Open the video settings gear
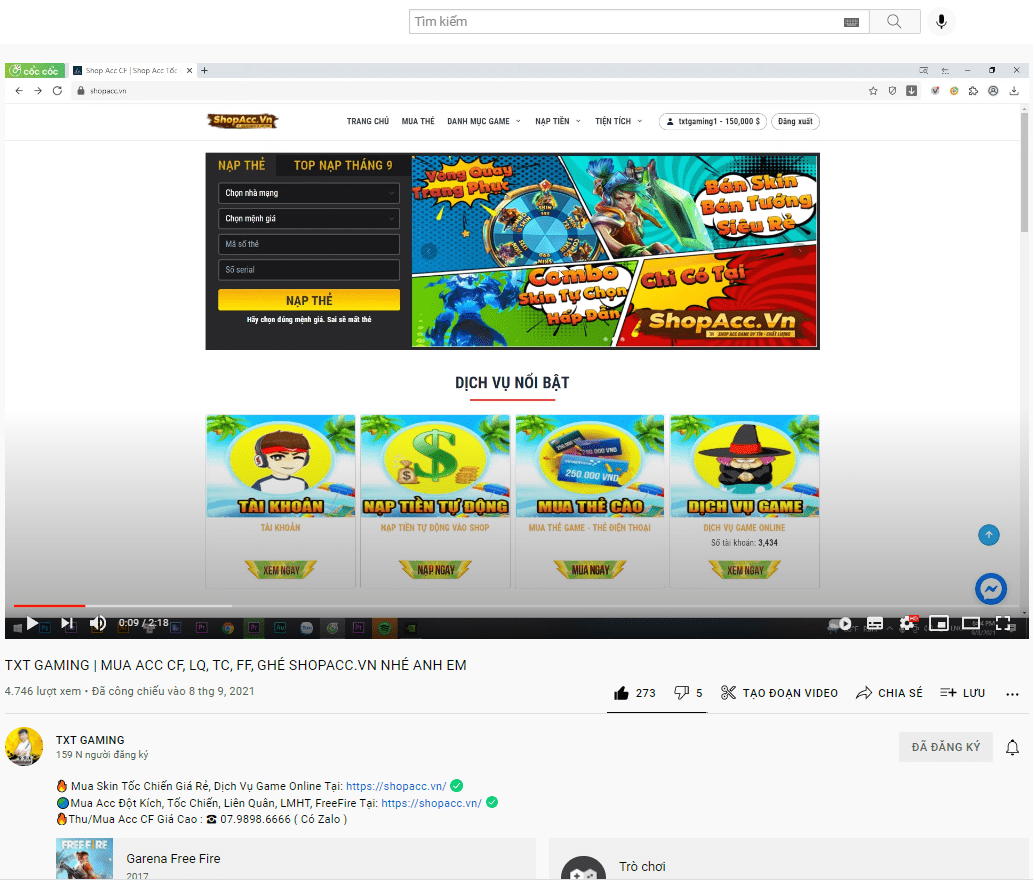The image size is (1033, 881). tap(907, 623)
